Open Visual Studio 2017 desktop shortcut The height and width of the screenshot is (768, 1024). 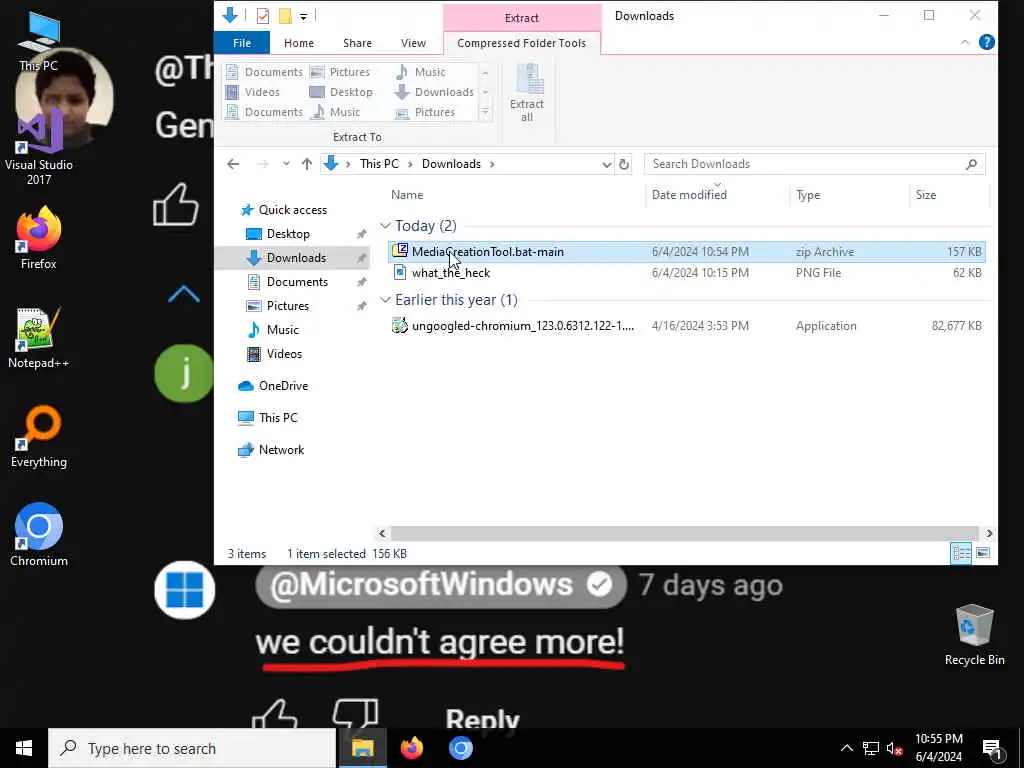pos(39,147)
